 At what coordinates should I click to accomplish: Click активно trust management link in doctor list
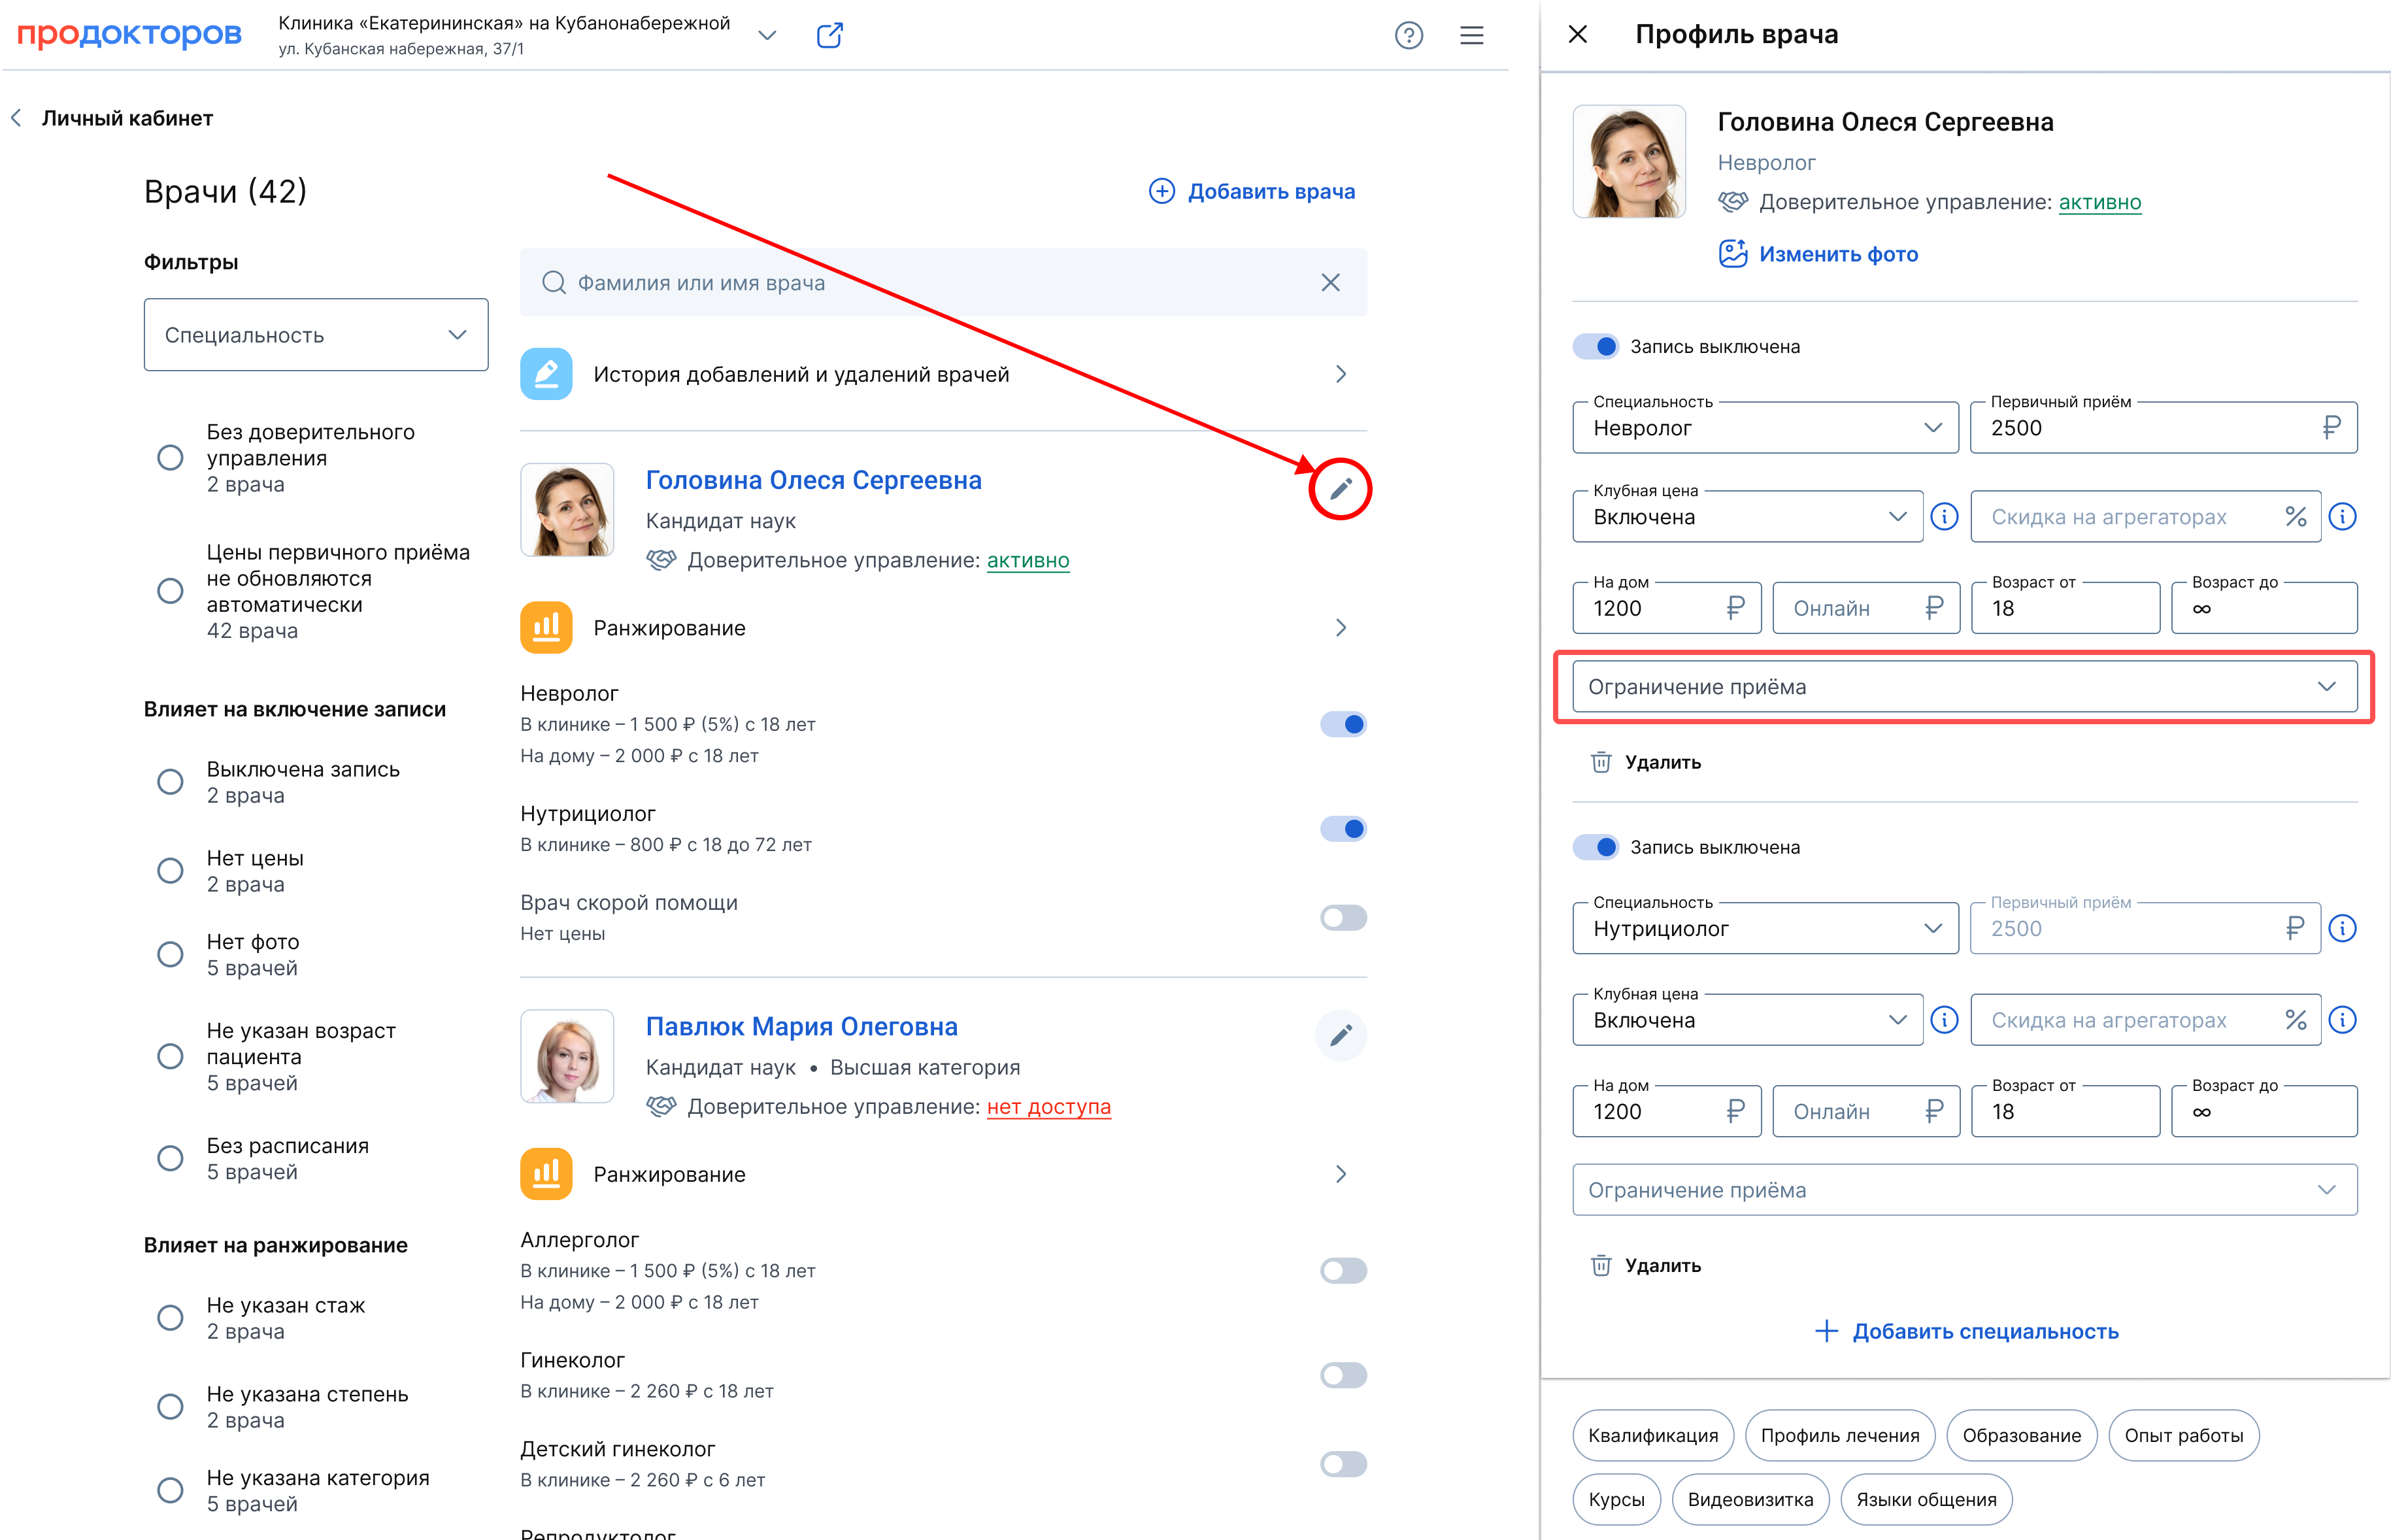(1028, 560)
